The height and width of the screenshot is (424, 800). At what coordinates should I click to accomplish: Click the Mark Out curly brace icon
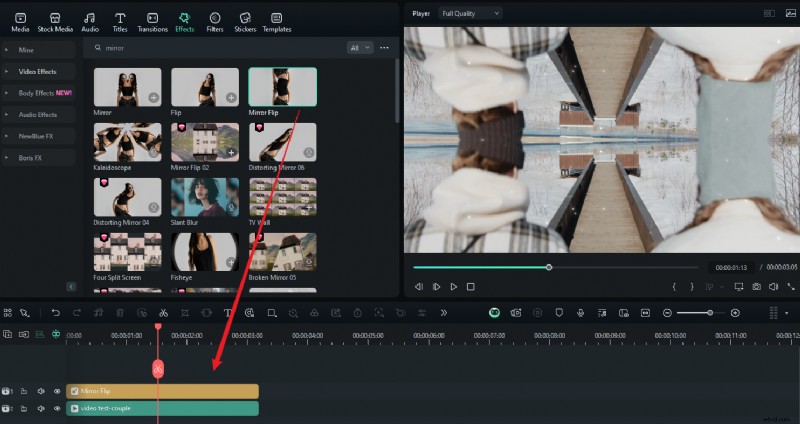pyautogui.click(x=692, y=287)
